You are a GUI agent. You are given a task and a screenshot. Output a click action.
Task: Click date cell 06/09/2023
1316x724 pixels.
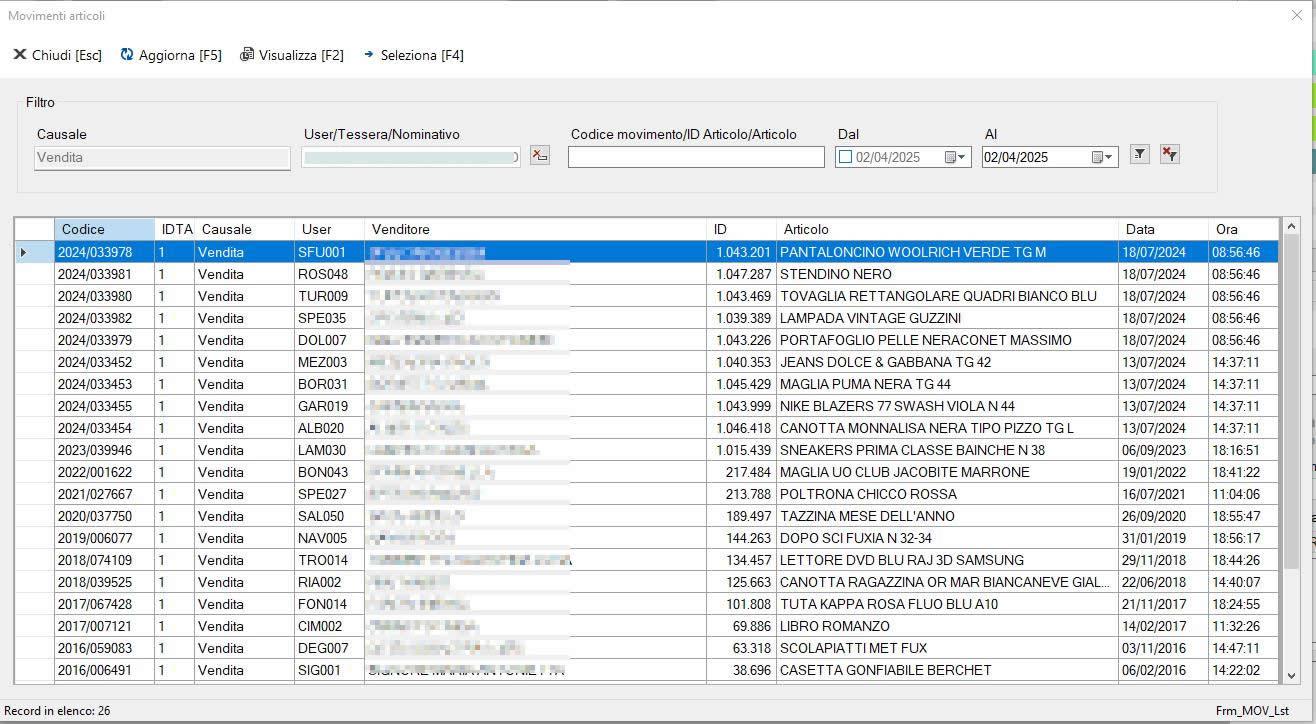tap(1163, 450)
